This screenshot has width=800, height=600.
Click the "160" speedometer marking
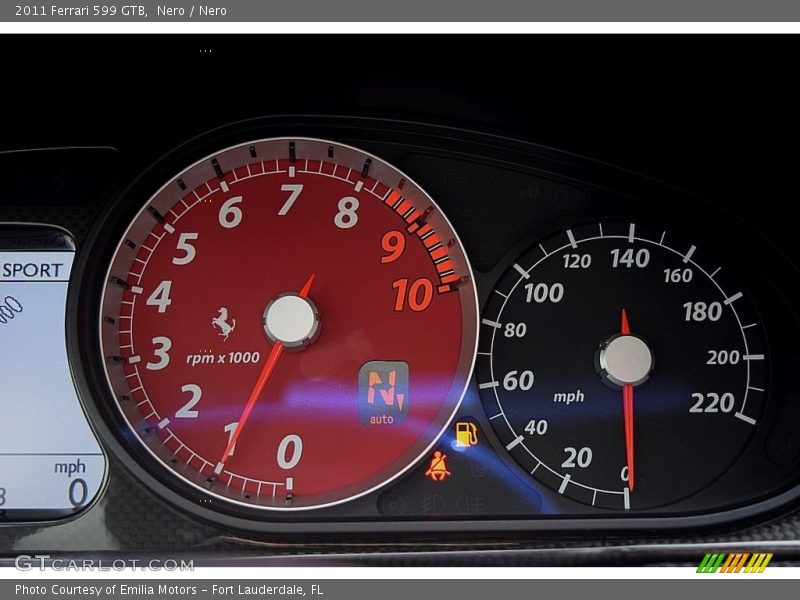678,276
